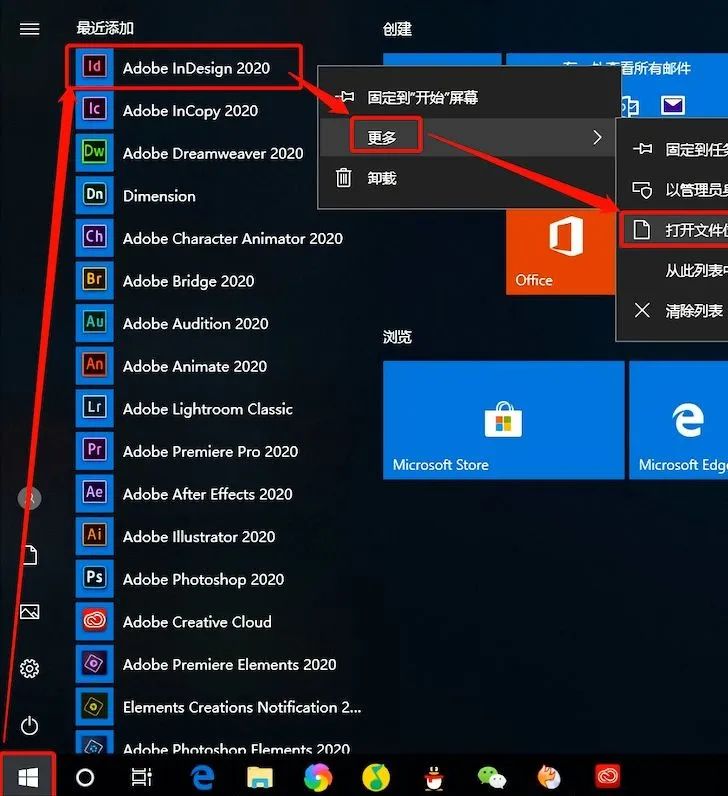Click the Power button in Start sidebar

point(29,725)
